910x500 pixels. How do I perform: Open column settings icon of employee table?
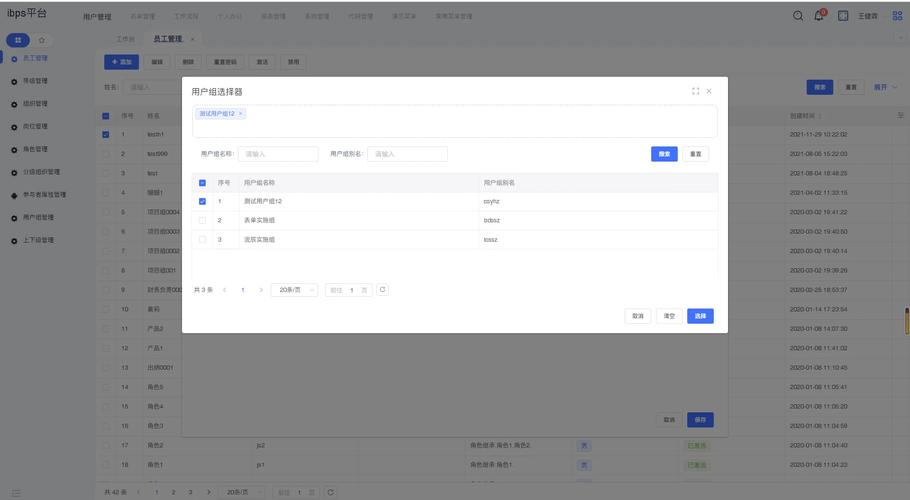pyautogui.click(x=900, y=115)
